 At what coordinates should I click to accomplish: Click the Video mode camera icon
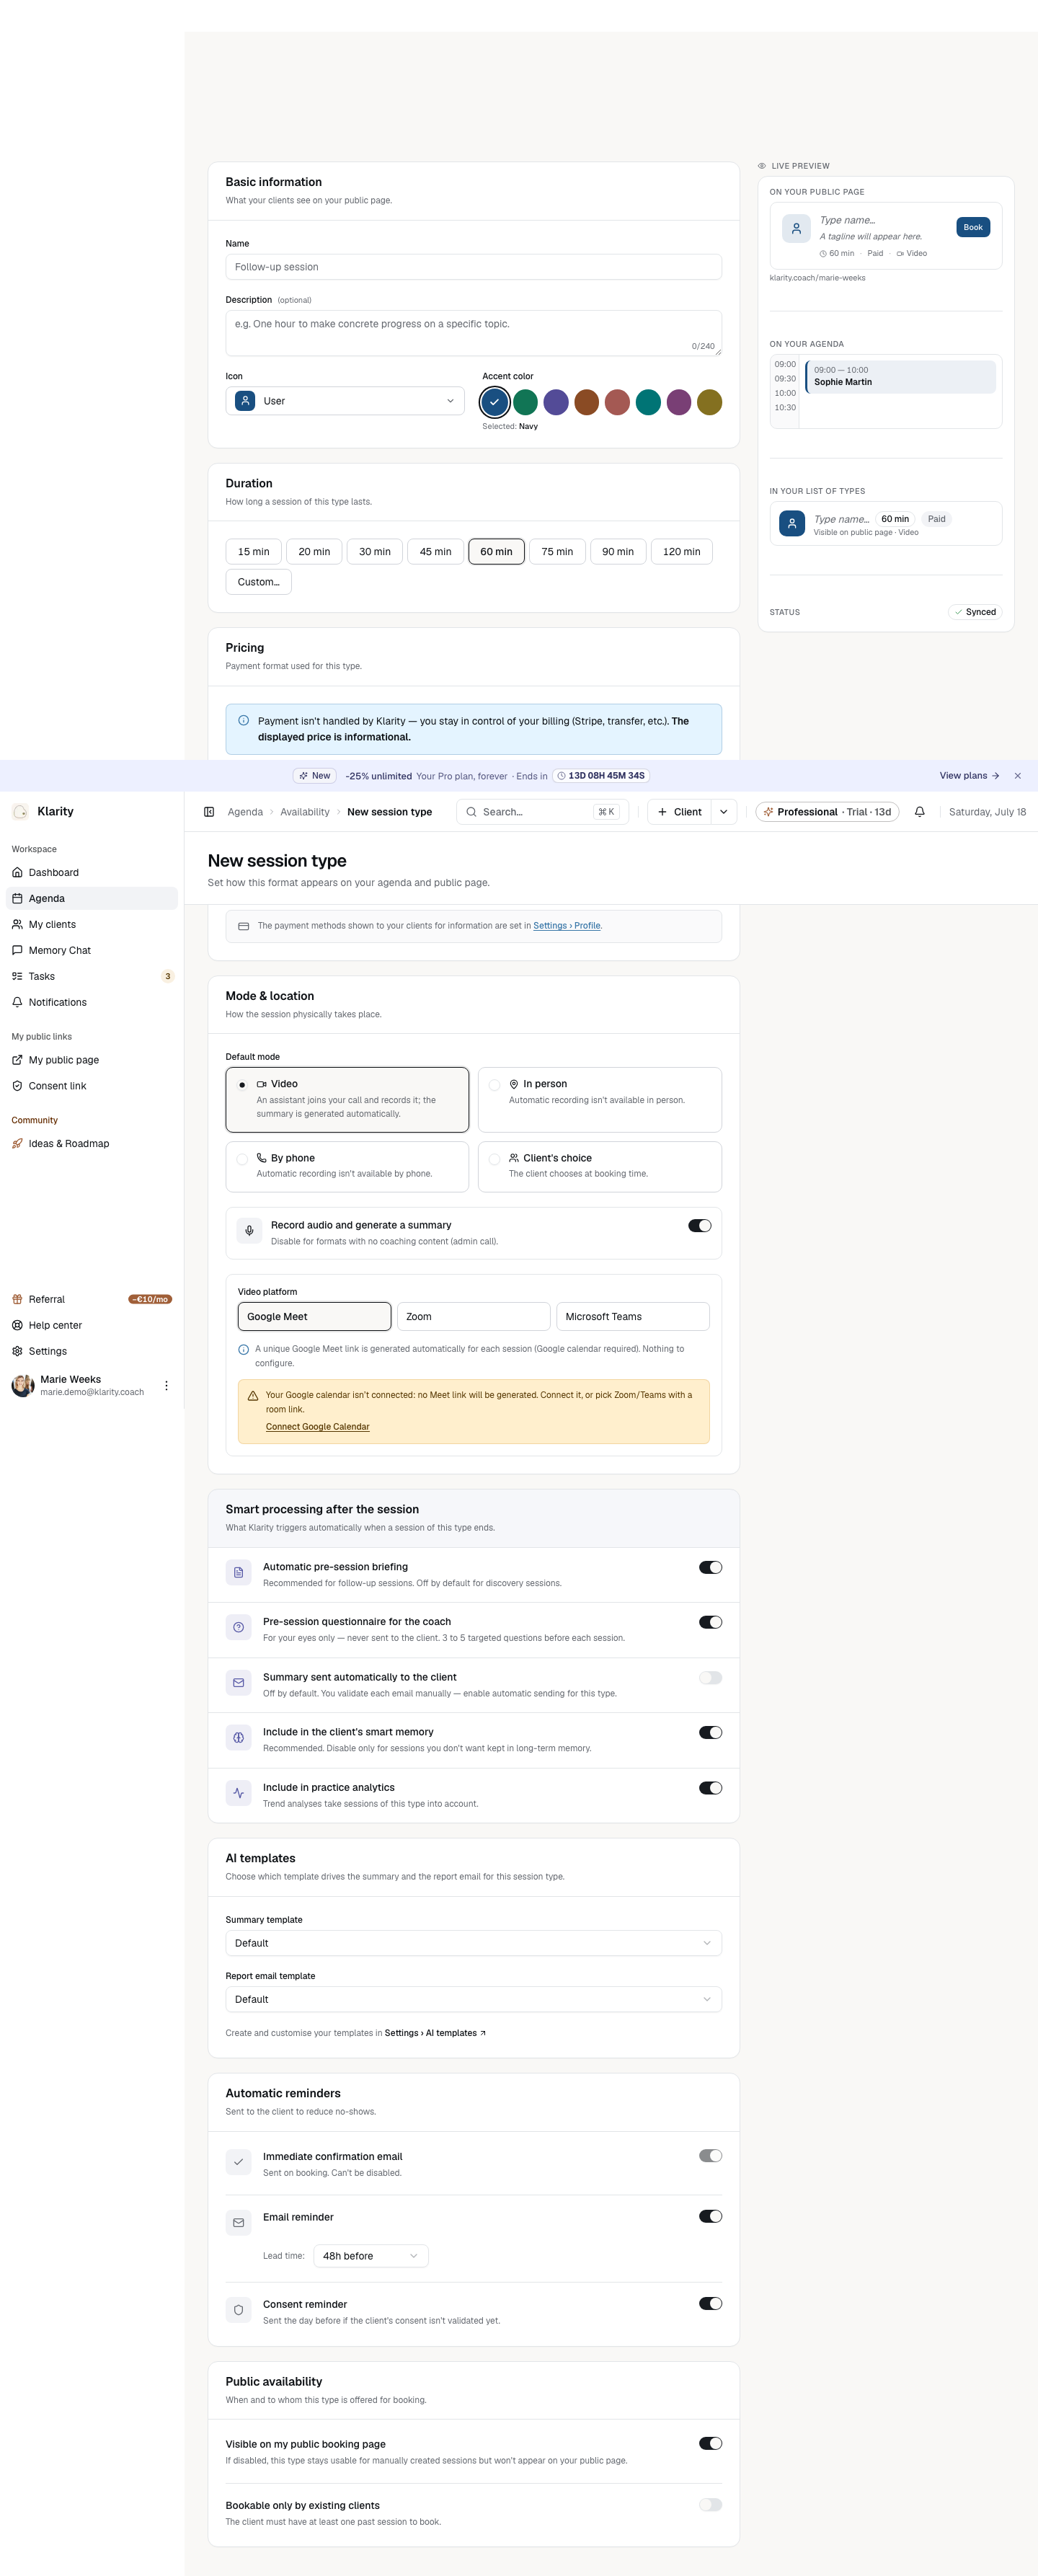tap(262, 1084)
